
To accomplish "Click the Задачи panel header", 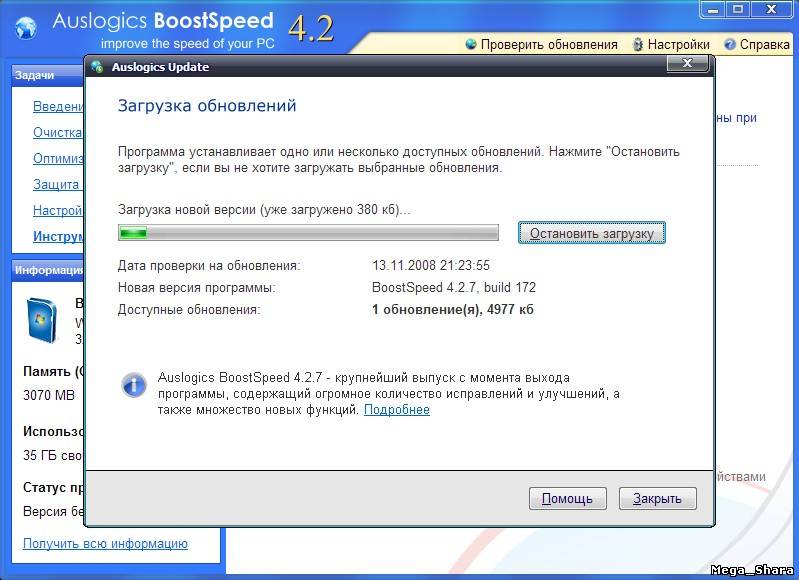I will (48, 75).
